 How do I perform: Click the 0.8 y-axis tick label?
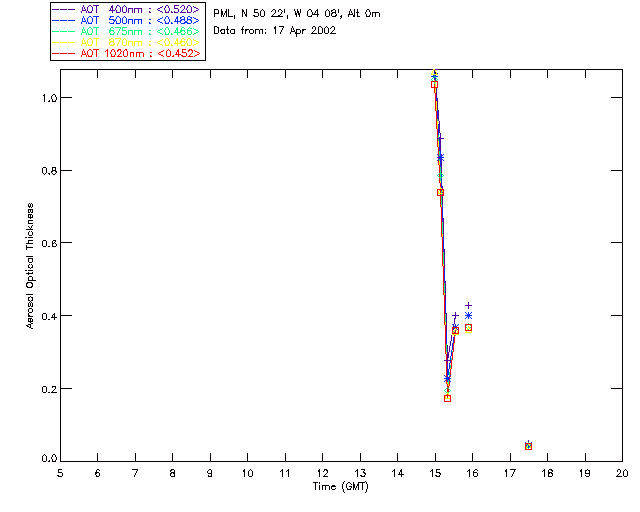[x=49, y=171]
